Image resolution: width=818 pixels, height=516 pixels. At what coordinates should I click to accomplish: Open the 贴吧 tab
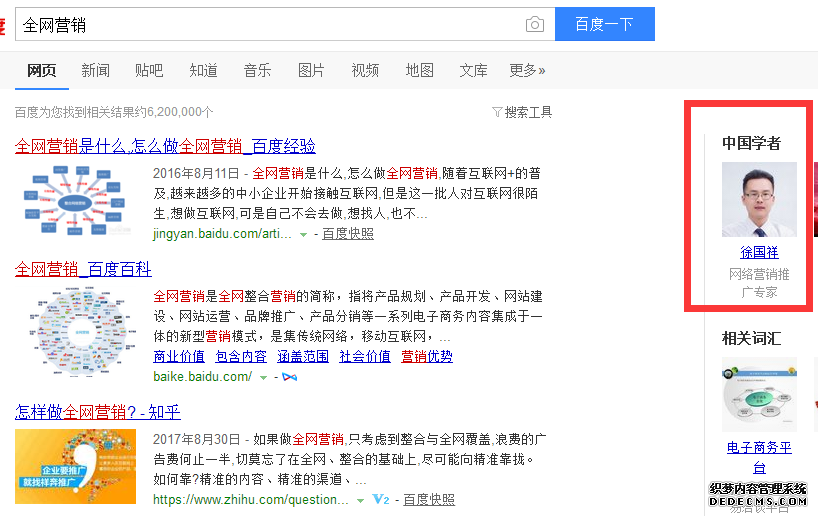149,70
